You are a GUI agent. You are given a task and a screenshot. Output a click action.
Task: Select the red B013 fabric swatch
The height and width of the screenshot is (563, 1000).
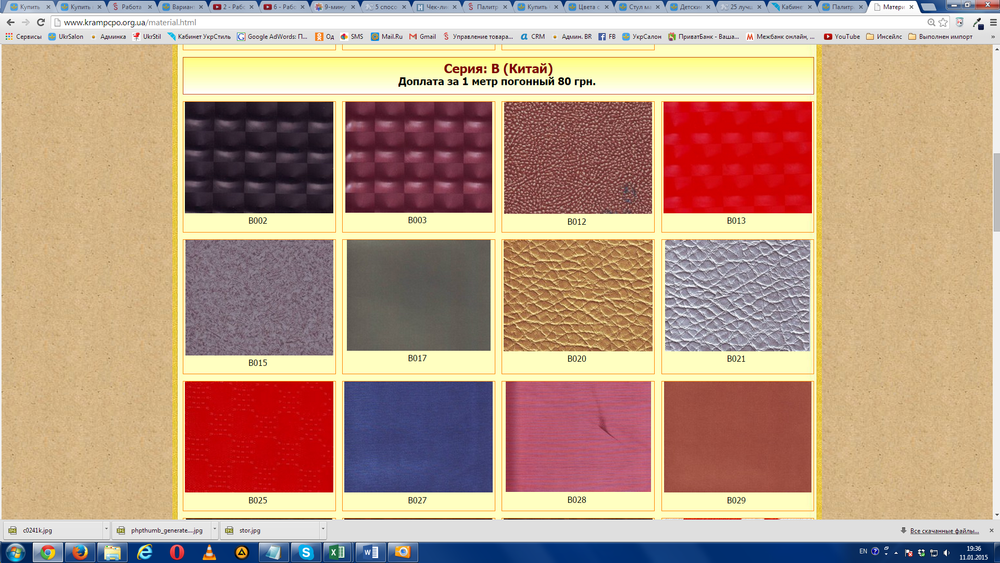(736, 158)
